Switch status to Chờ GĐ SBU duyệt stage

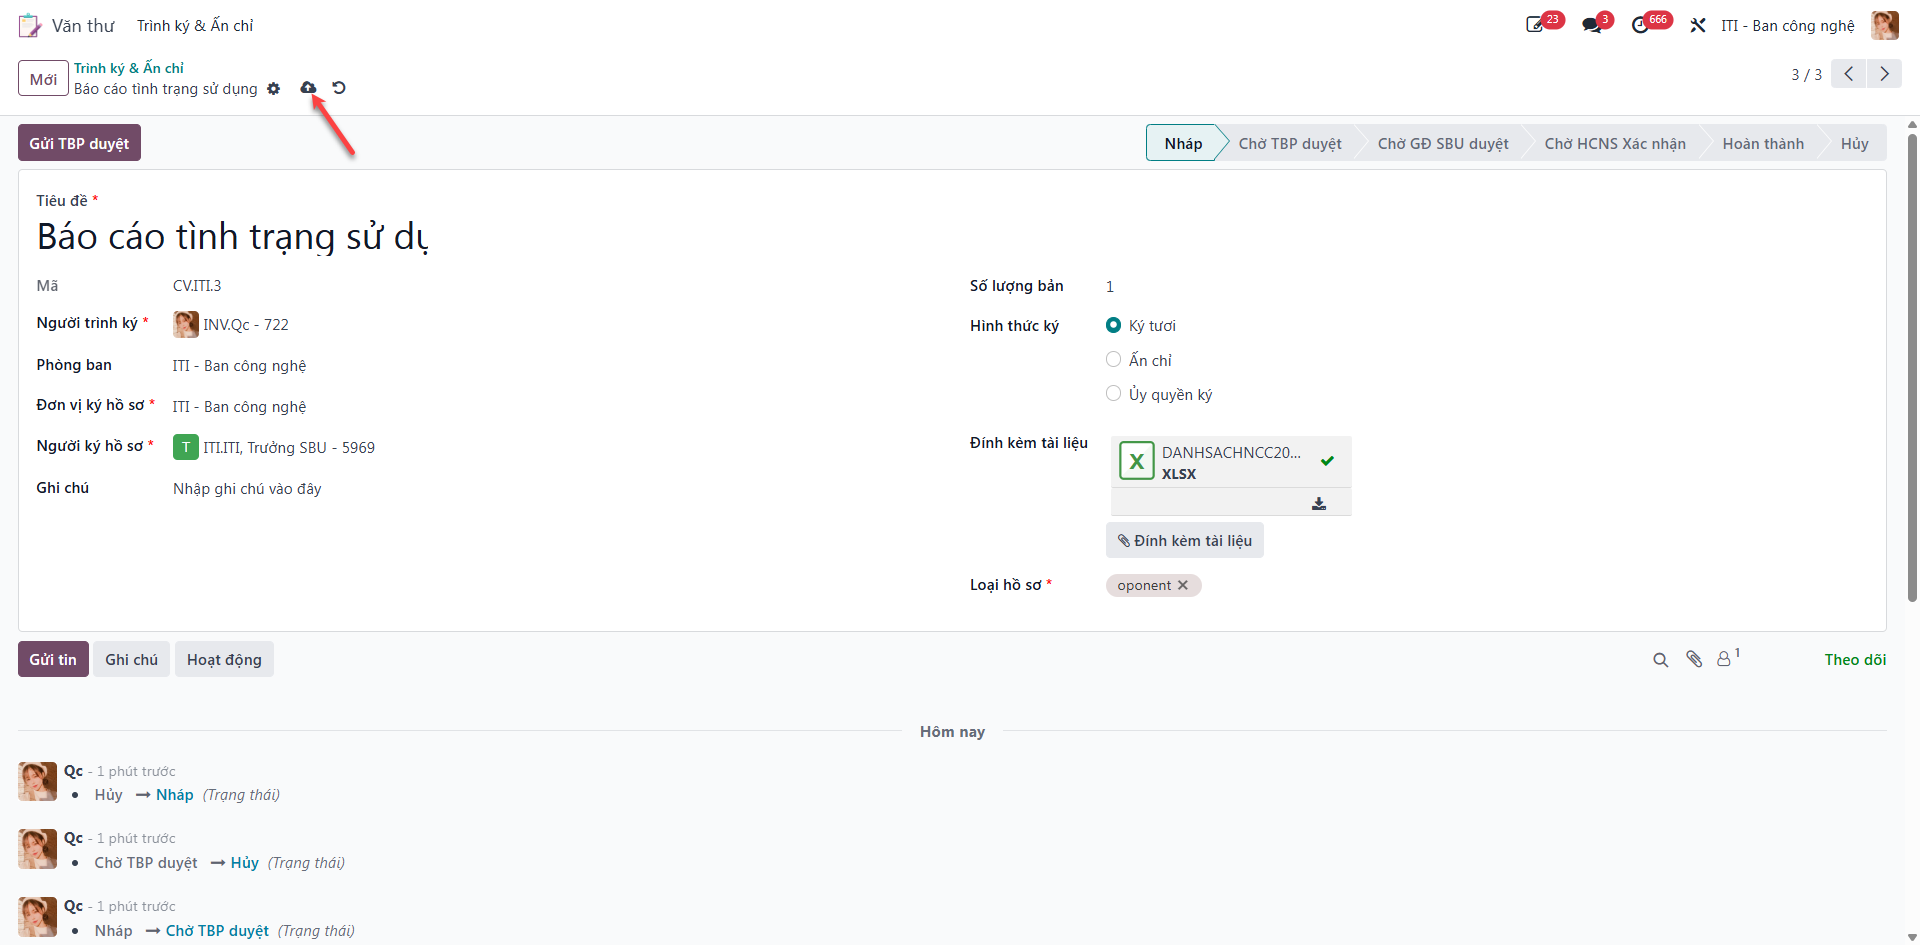pyautogui.click(x=1443, y=143)
